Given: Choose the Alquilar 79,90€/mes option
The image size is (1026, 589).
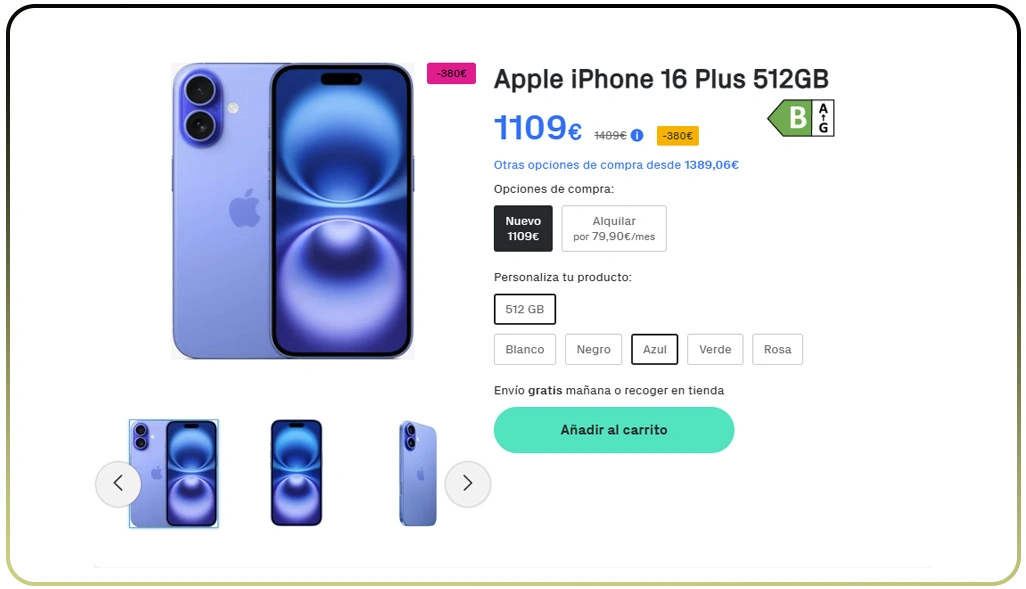Looking at the screenshot, I should coord(614,228).
